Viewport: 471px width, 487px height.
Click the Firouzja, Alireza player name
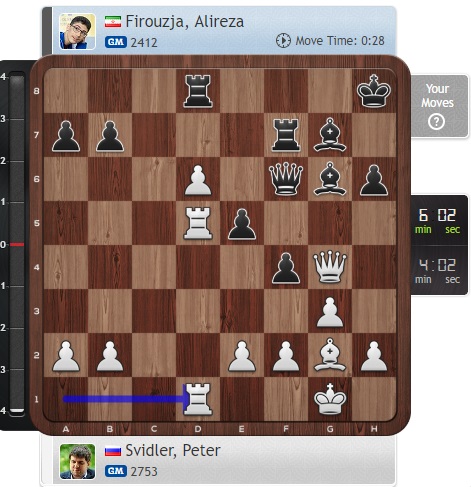[x=185, y=22]
